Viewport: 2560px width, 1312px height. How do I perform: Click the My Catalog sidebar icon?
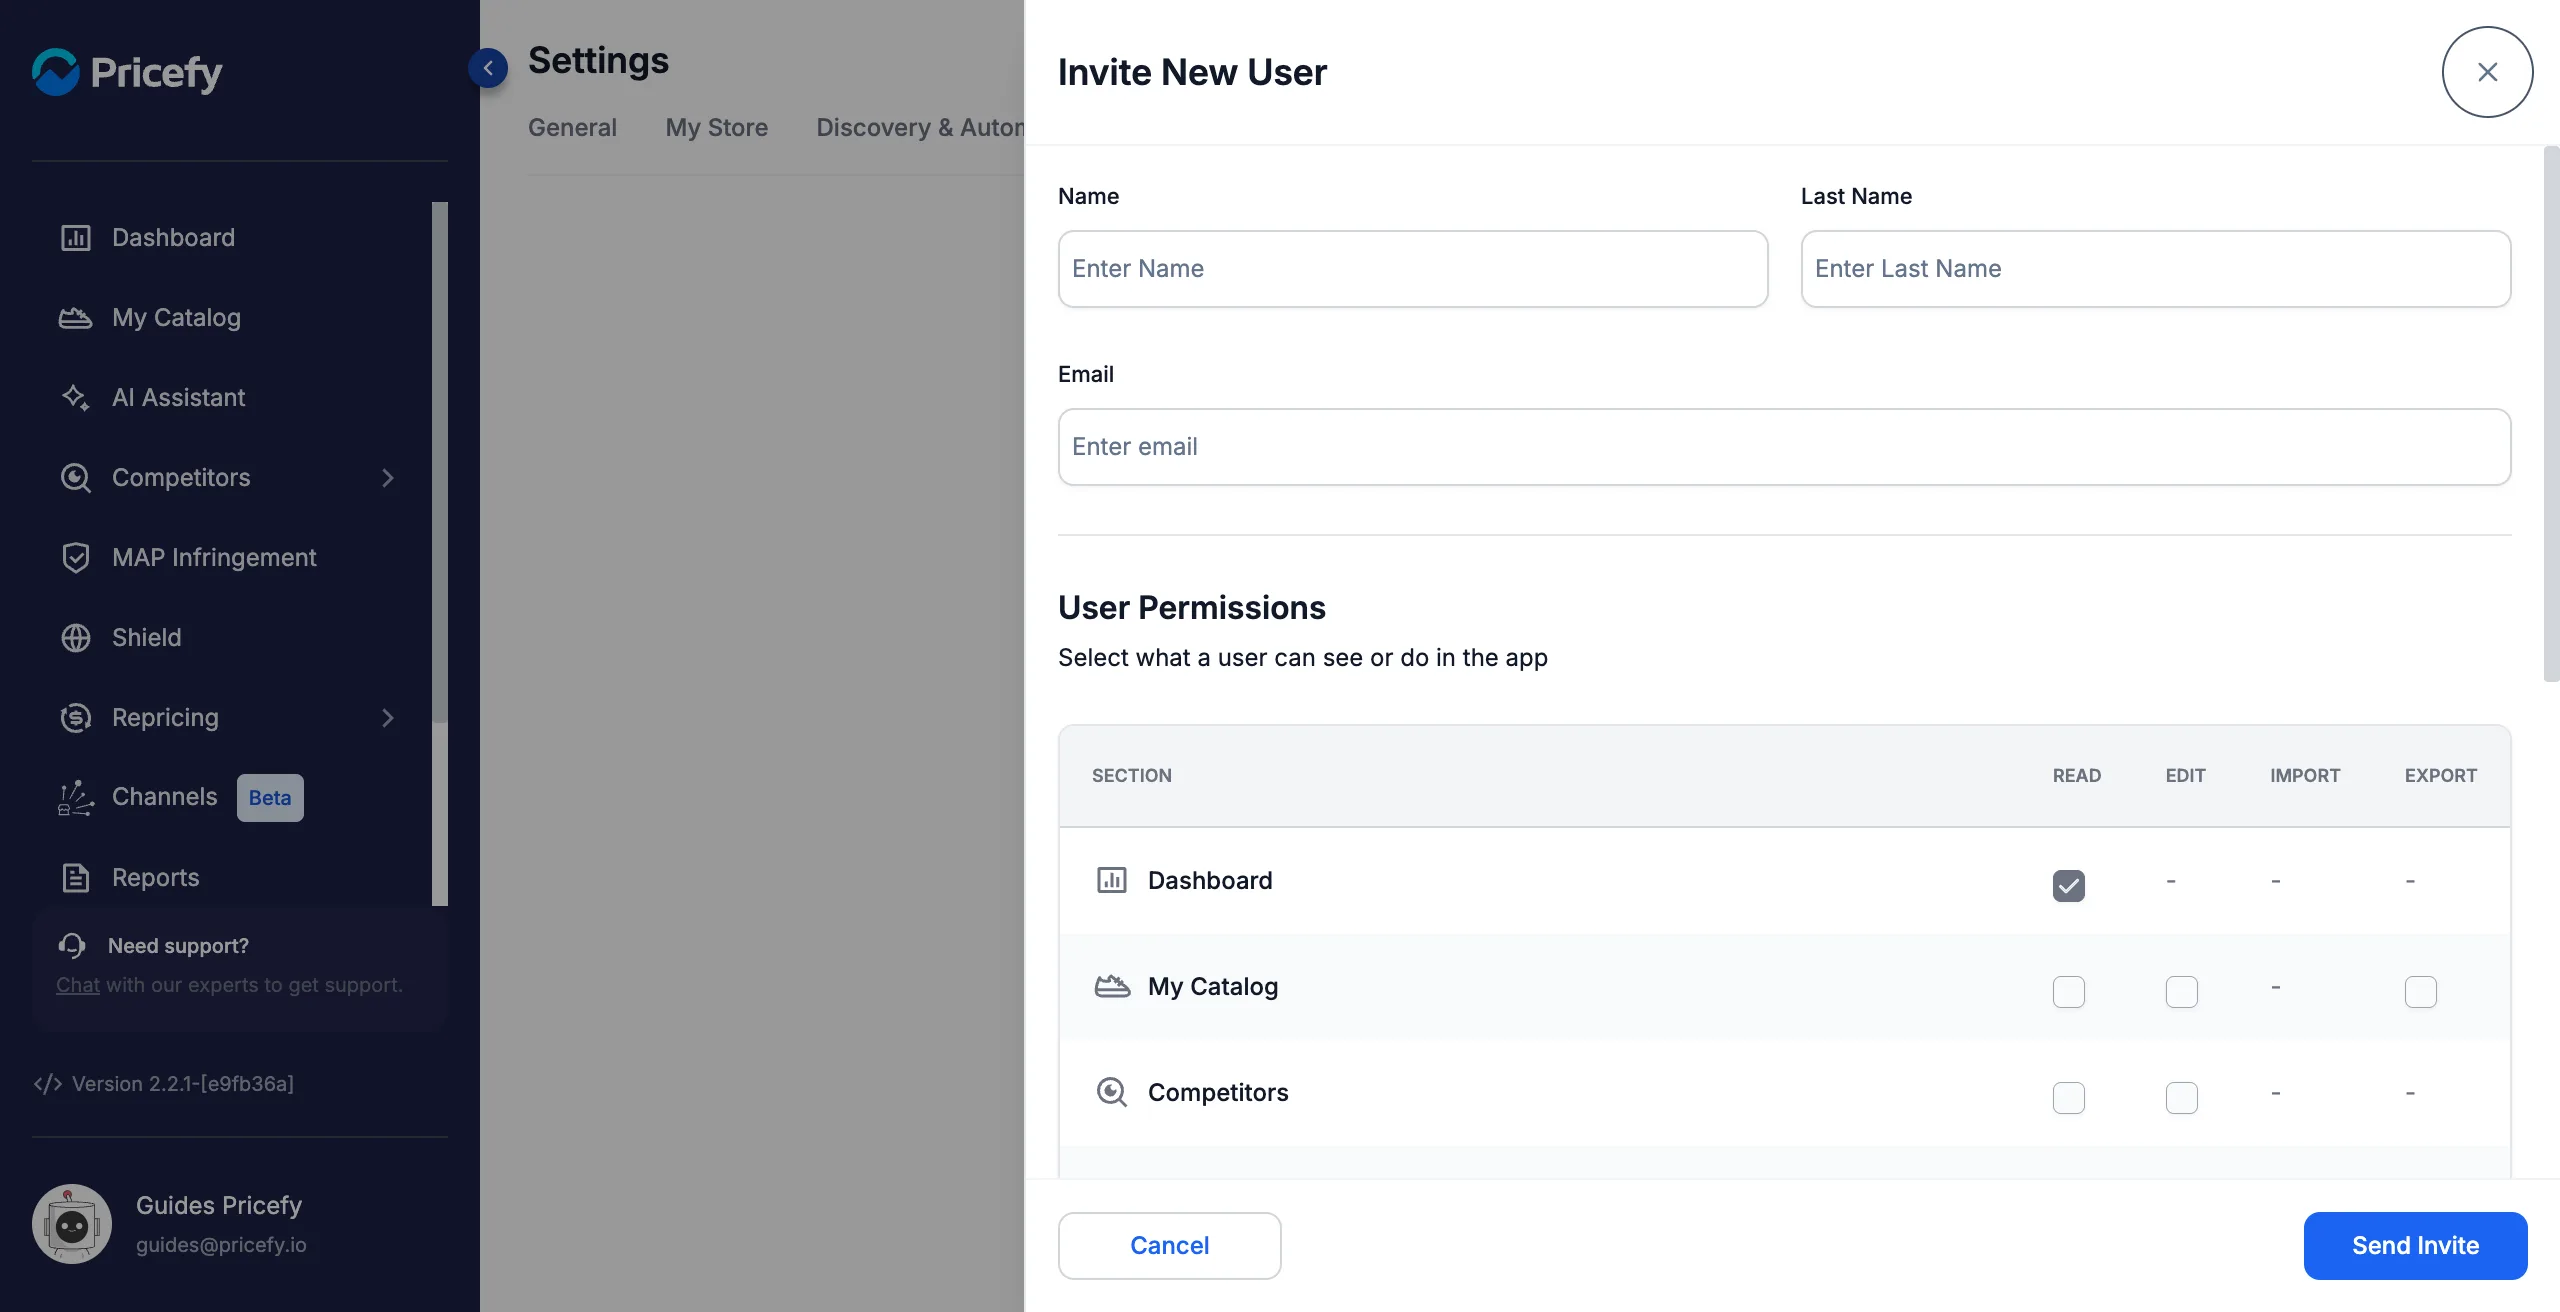pyautogui.click(x=76, y=318)
